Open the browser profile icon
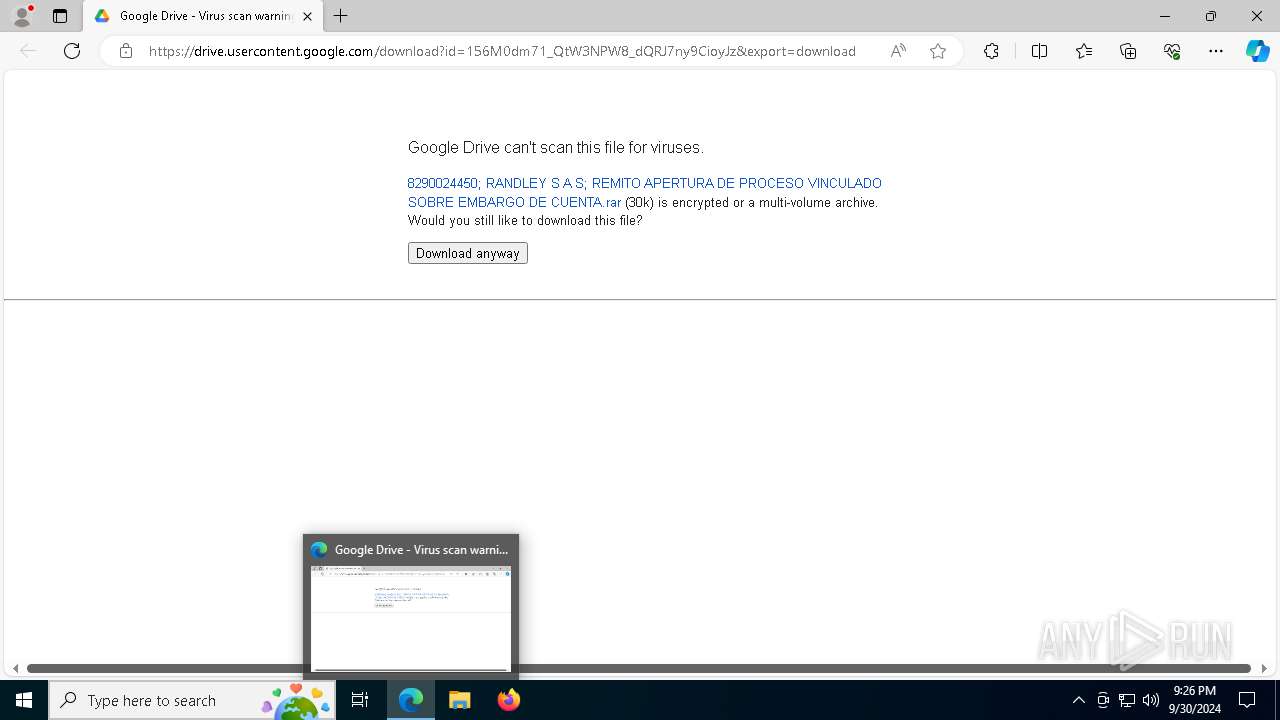The width and height of the screenshot is (1280, 720). click(22, 16)
